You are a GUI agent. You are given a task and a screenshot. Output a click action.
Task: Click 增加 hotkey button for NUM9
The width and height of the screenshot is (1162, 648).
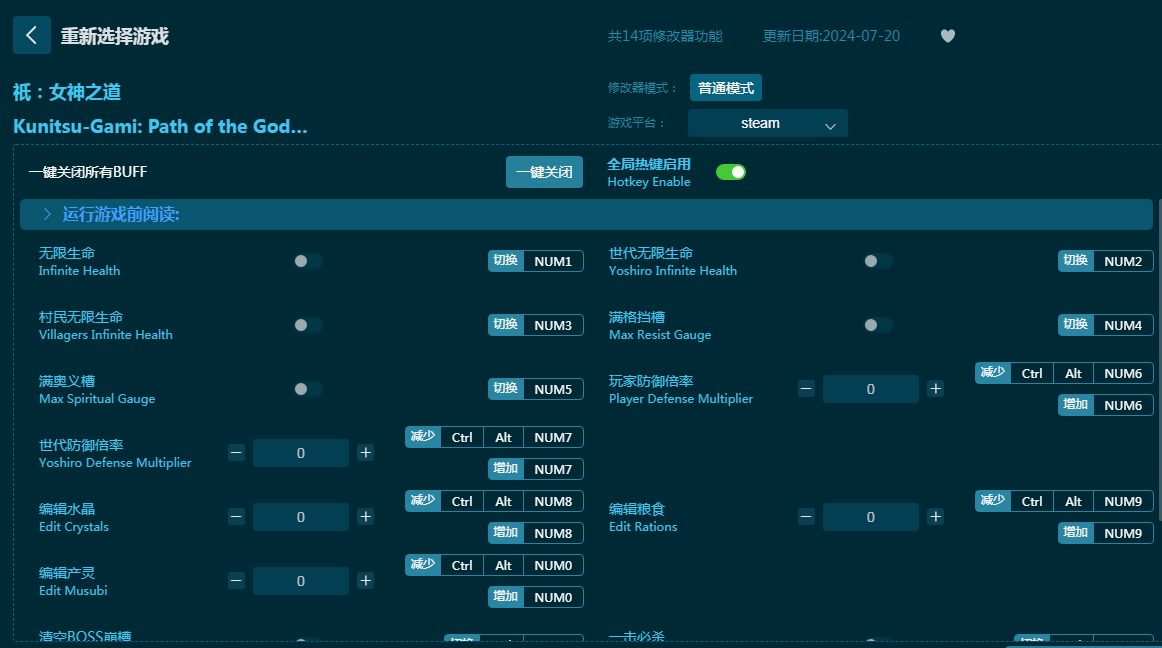point(1075,532)
